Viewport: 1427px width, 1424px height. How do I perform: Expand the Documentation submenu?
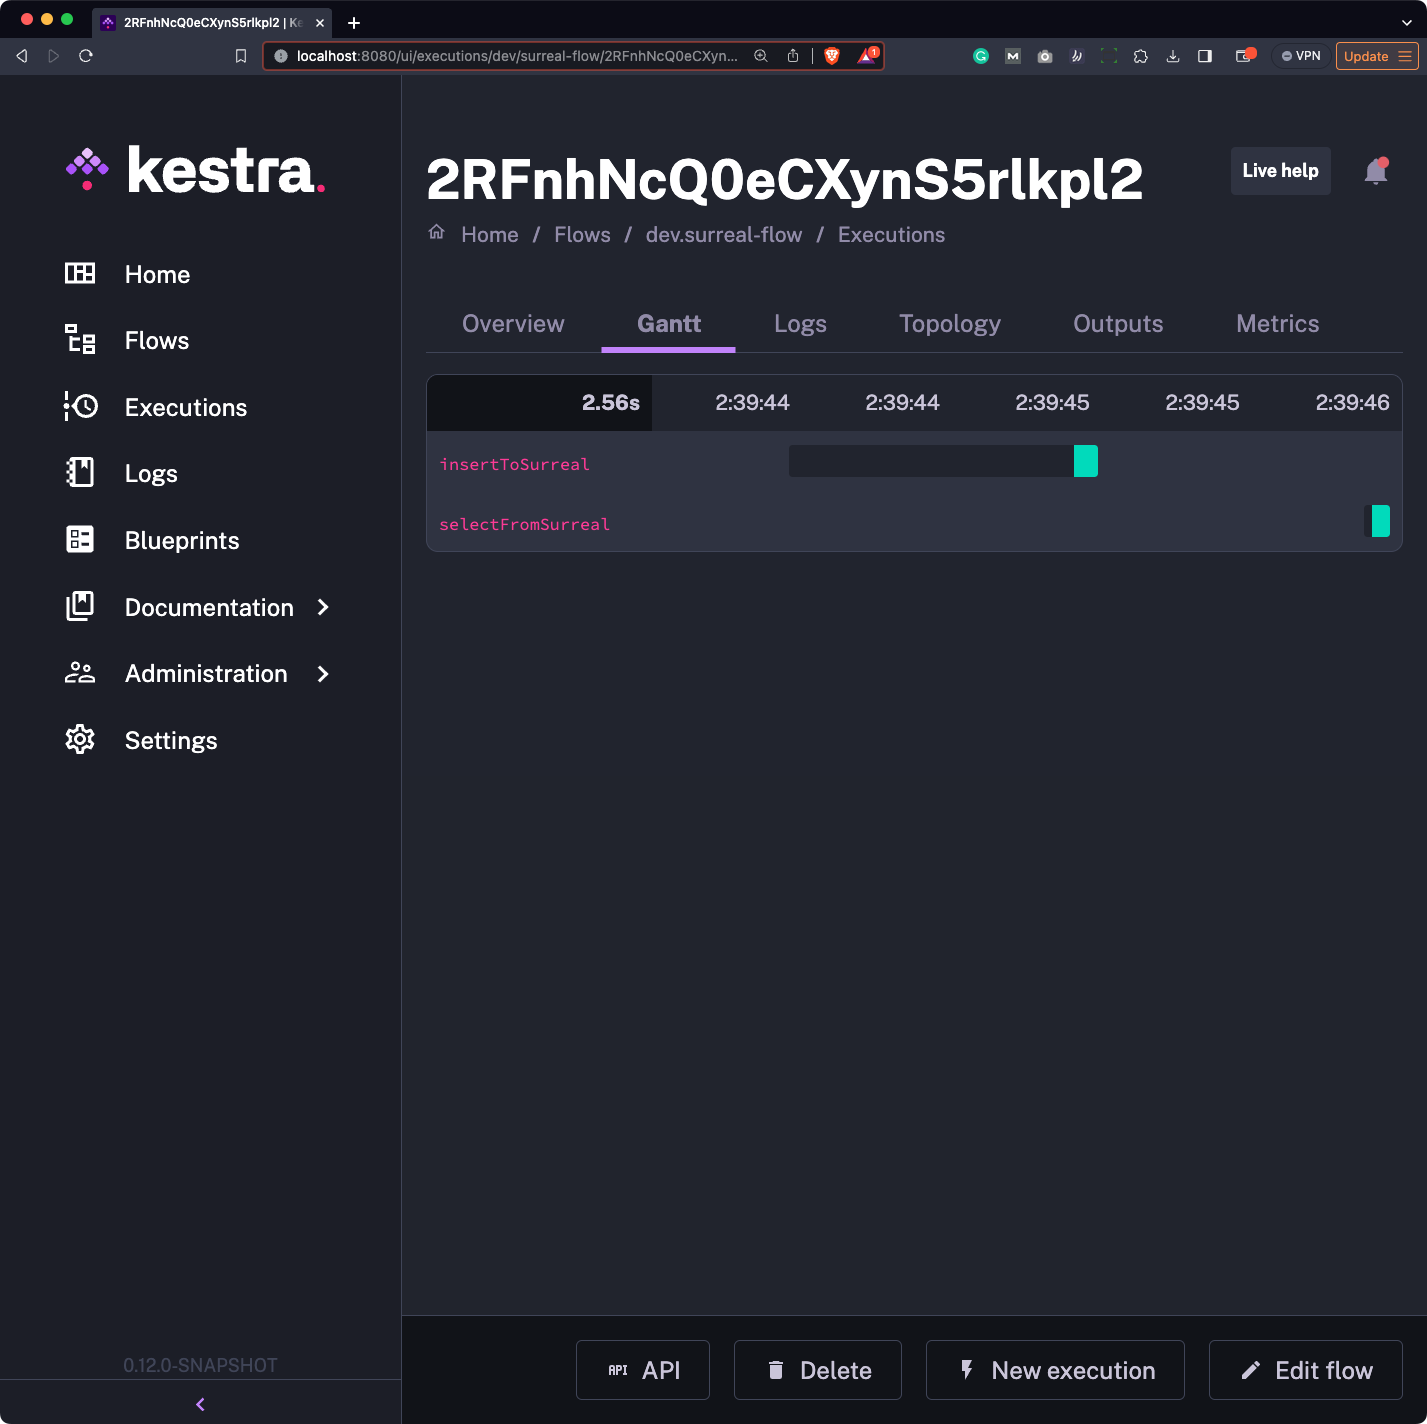323,607
